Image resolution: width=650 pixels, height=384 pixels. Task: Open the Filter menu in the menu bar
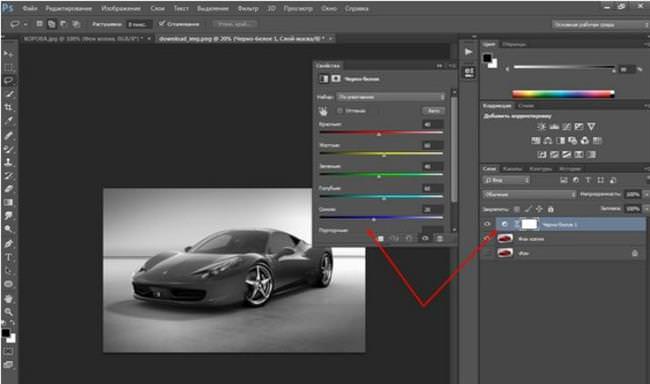pos(248,8)
